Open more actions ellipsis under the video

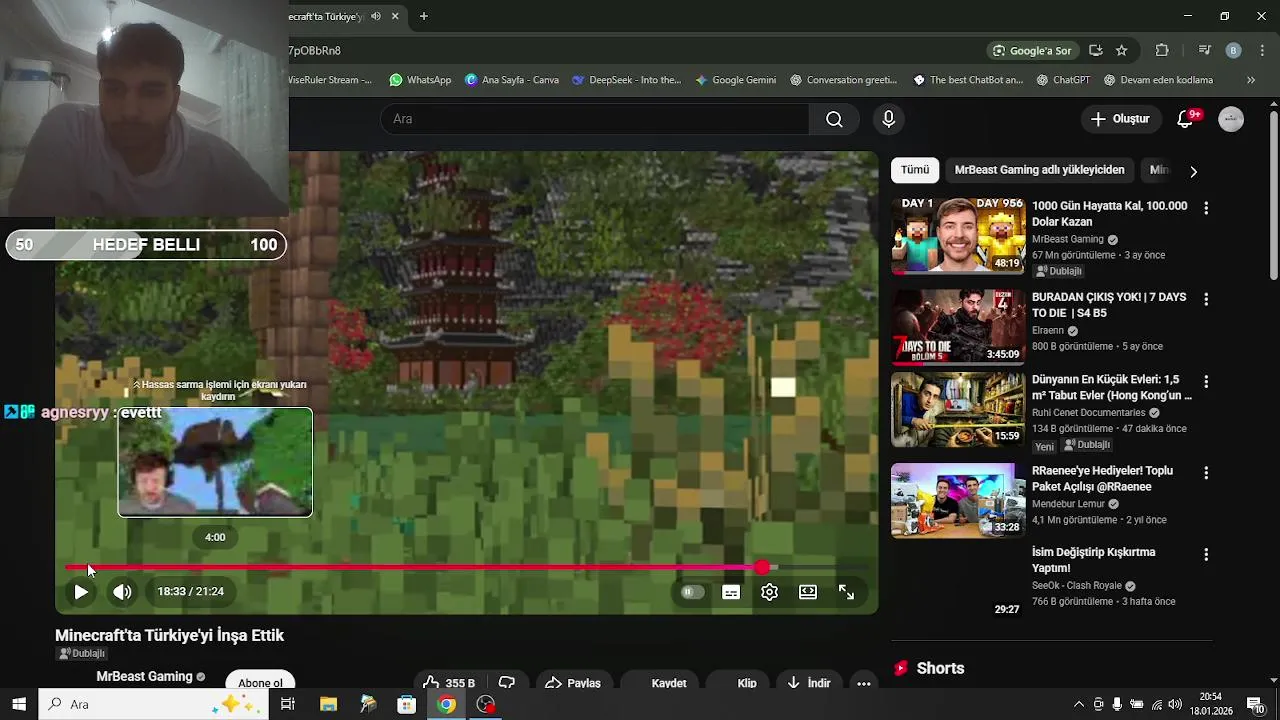tap(864, 683)
